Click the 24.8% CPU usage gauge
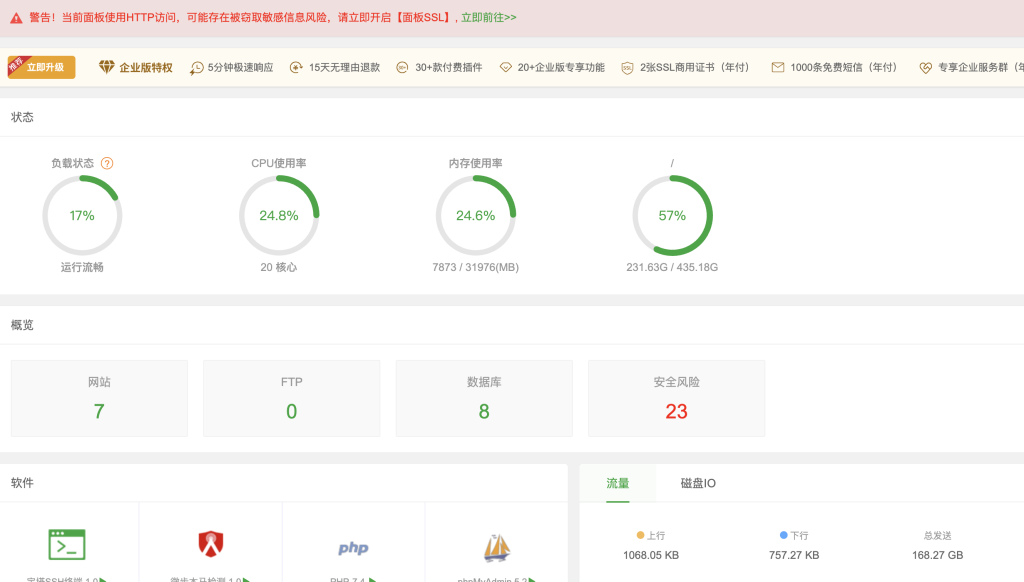1024x582 pixels. tap(279, 216)
